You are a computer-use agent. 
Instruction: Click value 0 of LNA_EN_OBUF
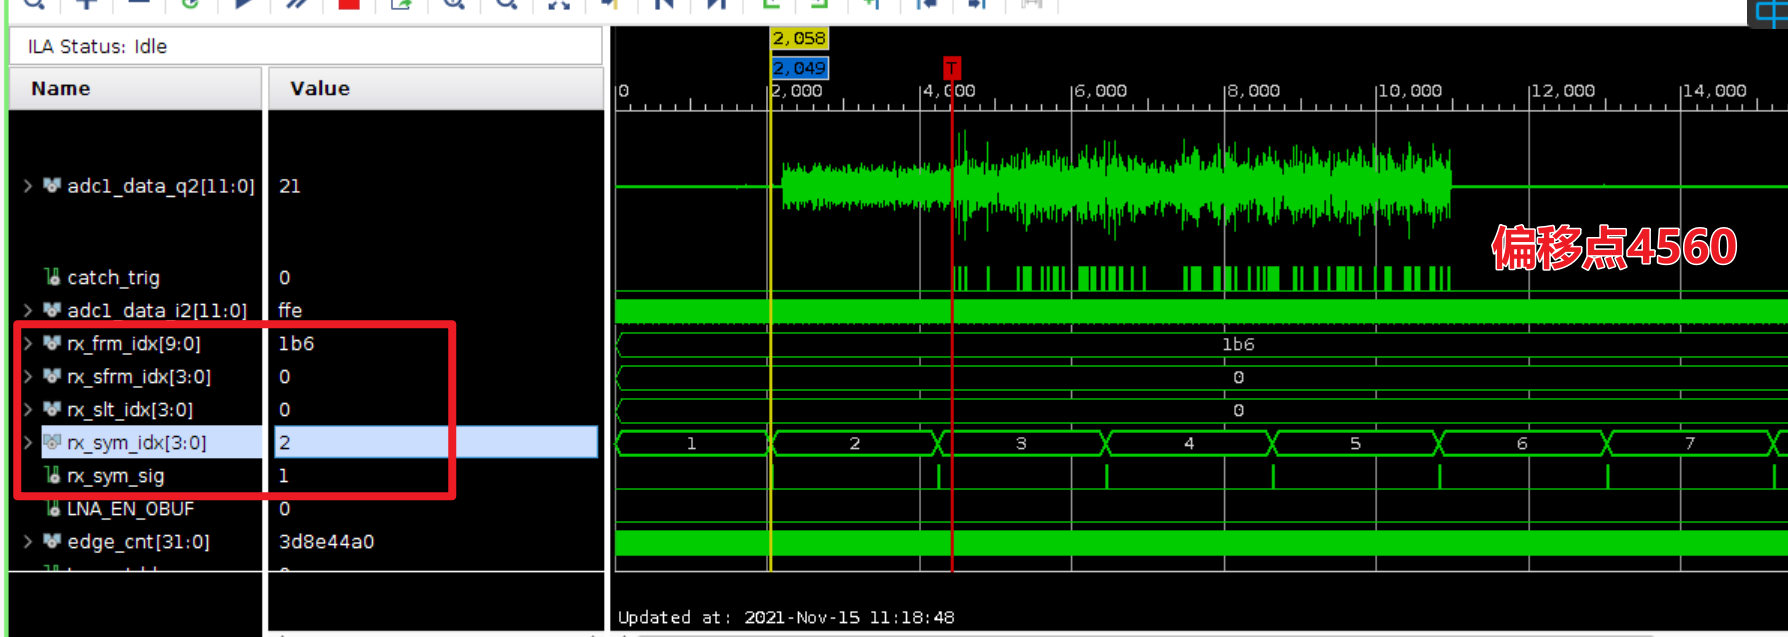coord(285,508)
